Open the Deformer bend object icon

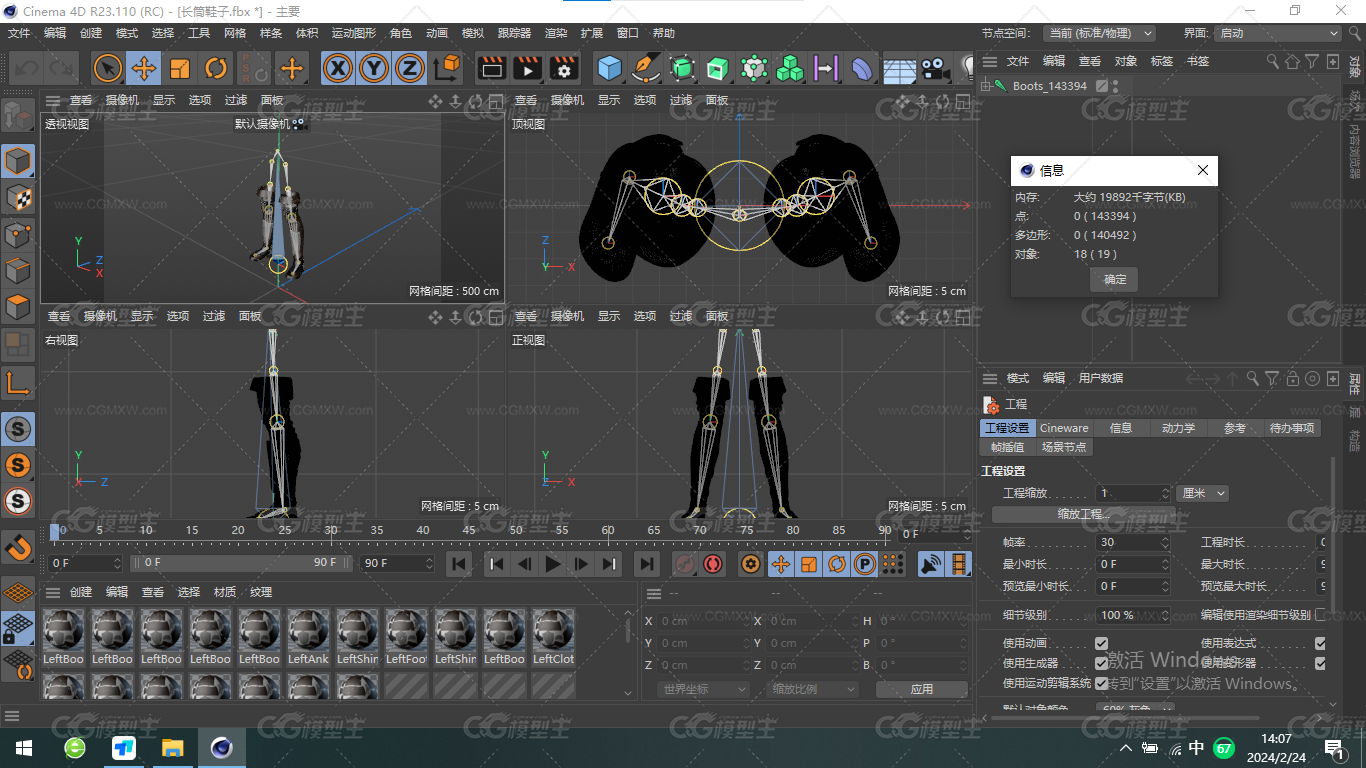[x=862, y=68]
